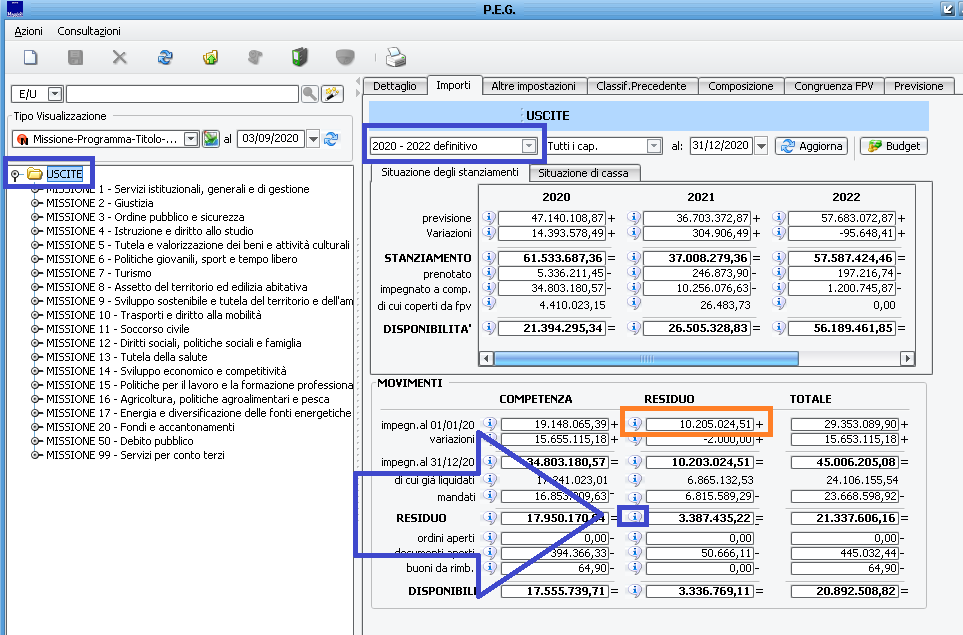
Task: Open the 2020 - 2022 definitivo dropdown
Action: [x=528, y=146]
